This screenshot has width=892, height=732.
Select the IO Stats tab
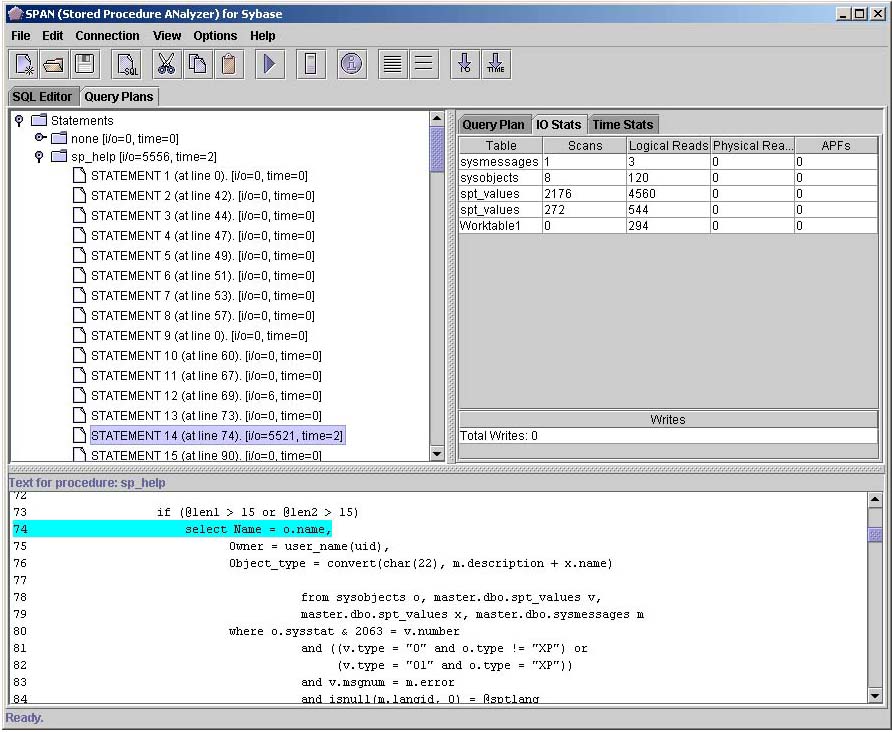click(x=559, y=125)
